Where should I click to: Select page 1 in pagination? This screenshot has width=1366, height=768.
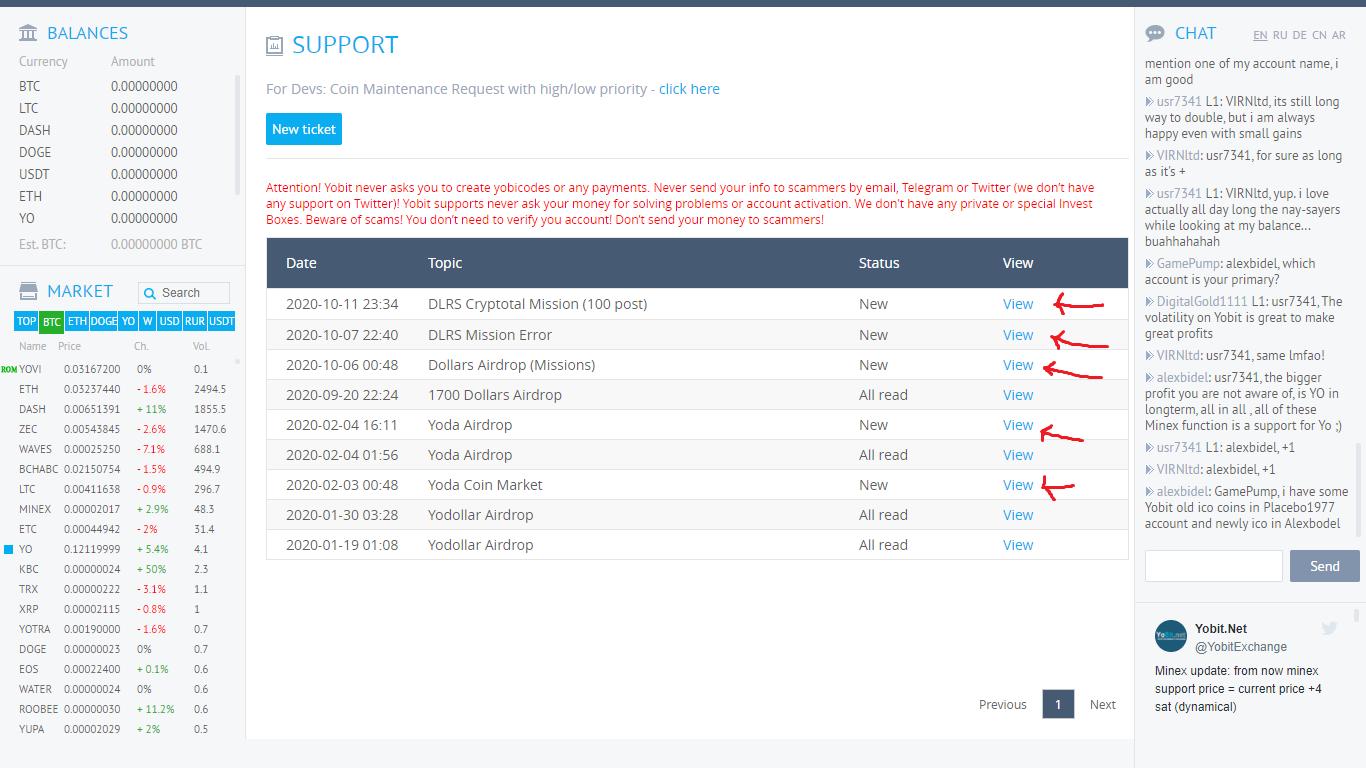click(x=1058, y=705)
